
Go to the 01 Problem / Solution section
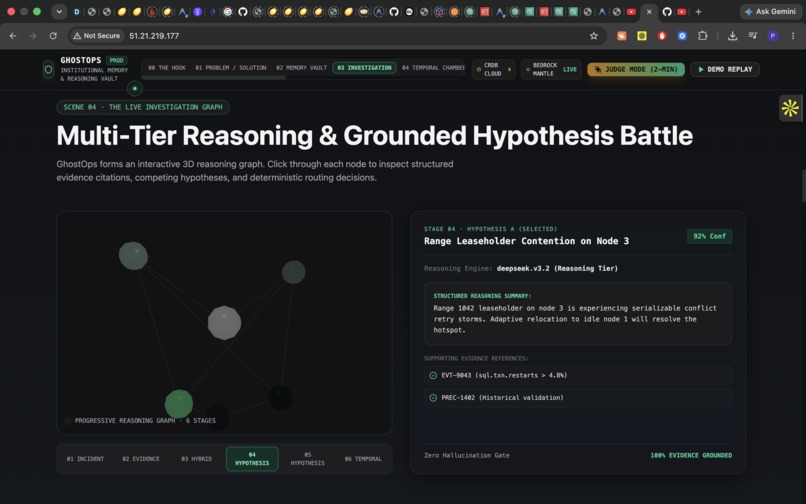coord(231,68)
